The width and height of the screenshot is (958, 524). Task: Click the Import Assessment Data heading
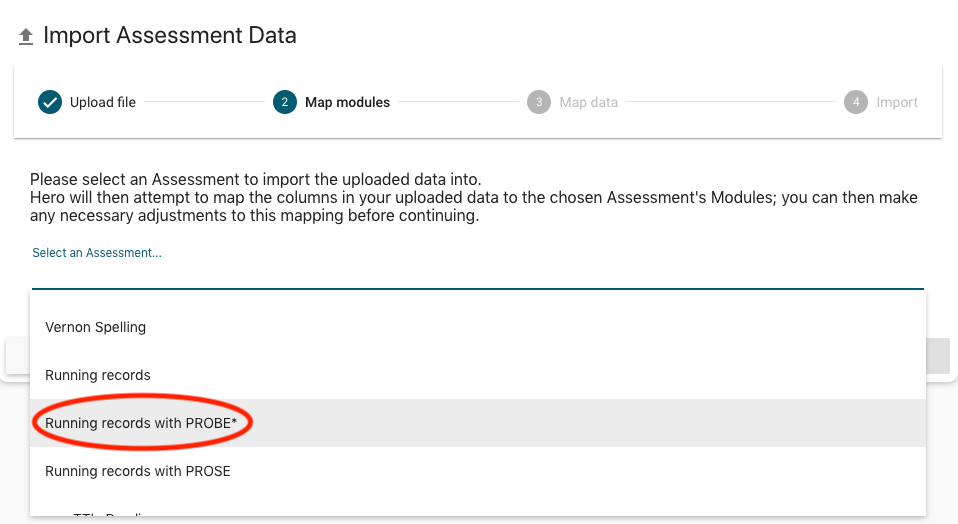coord(170,36)
